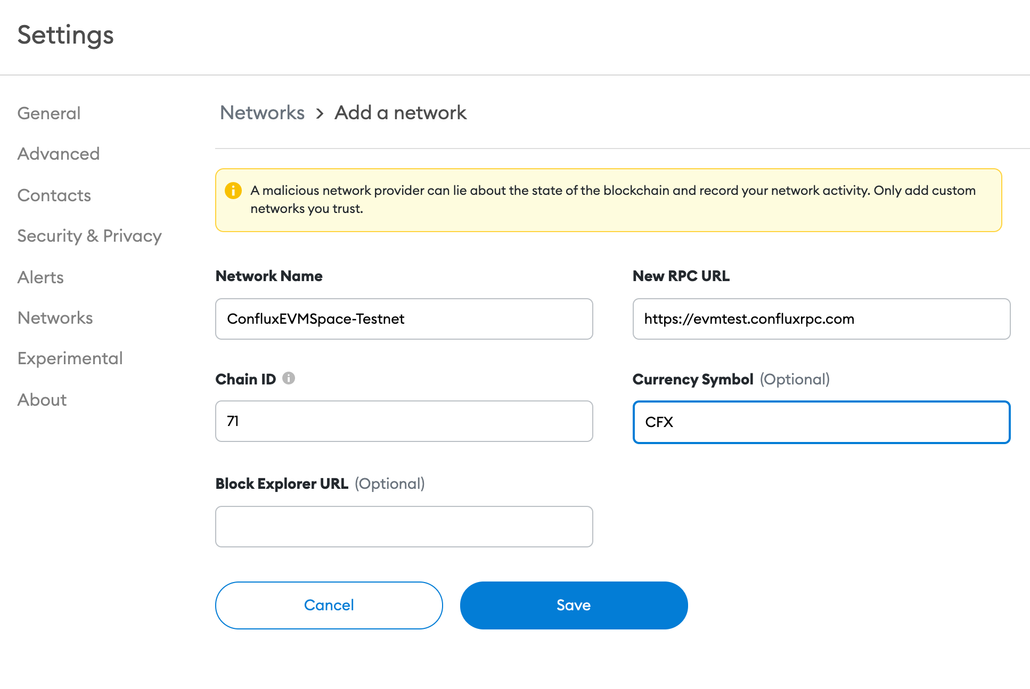Click the Networks breadcrumb link

(x=262, y=113)
